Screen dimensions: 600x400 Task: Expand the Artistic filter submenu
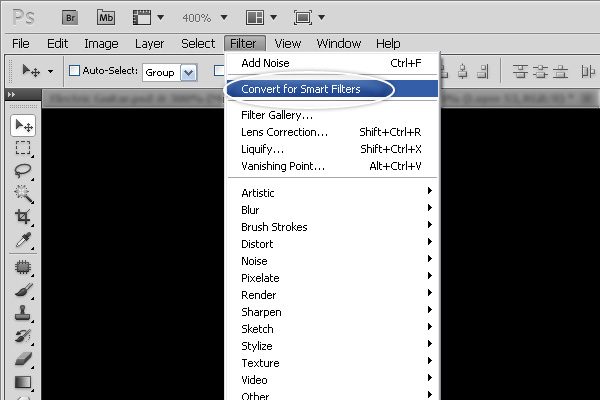333,193
